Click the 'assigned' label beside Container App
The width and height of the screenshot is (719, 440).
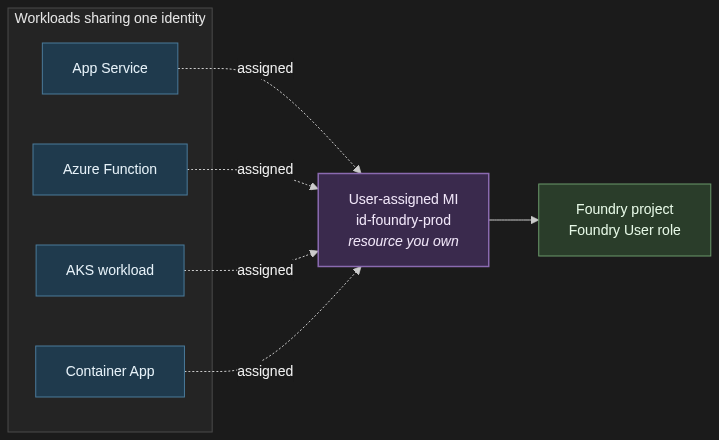coord(265,371)
